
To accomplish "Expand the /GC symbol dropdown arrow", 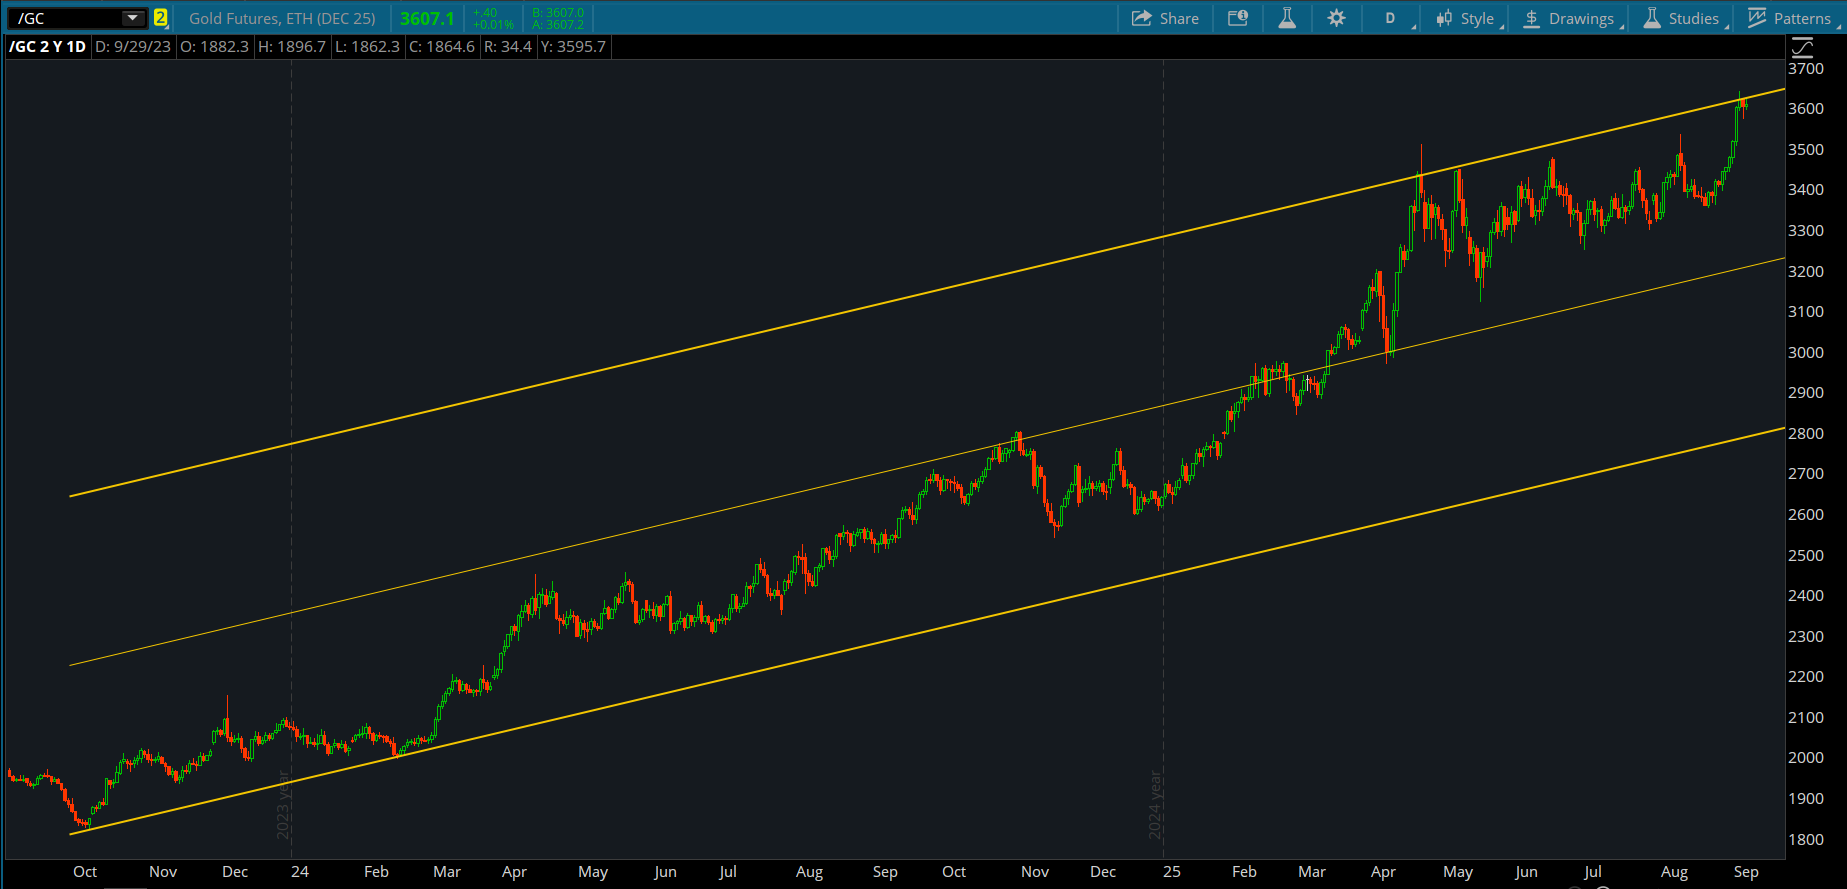I will 132,18.
